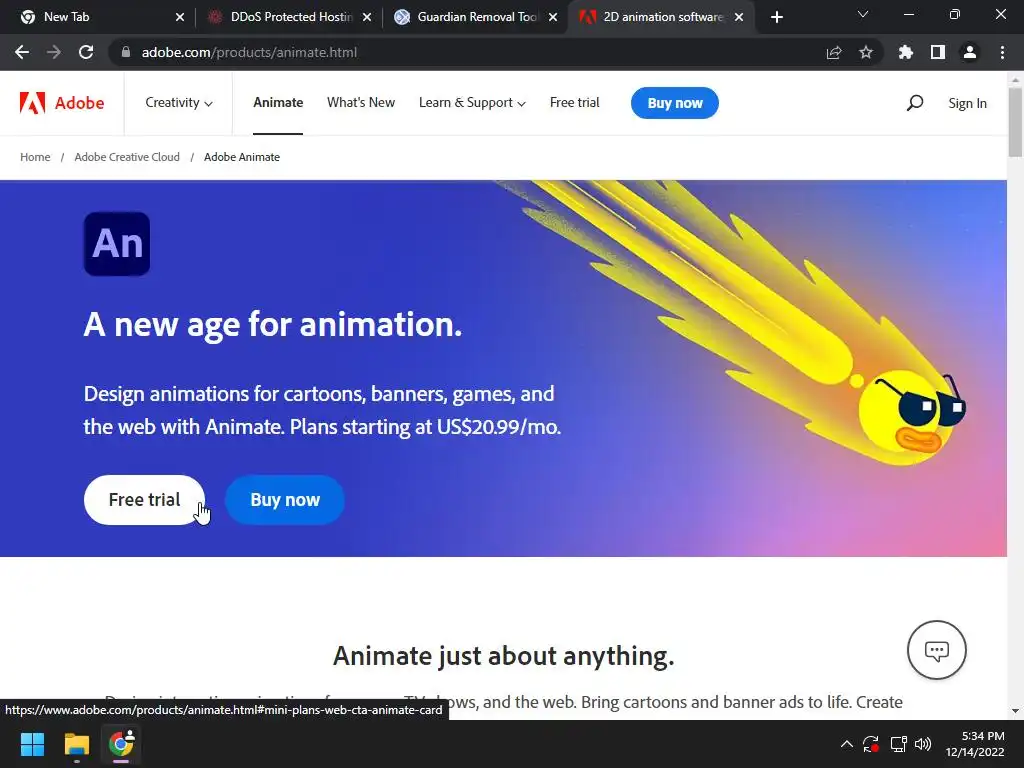Screen dimensions: 1024x768
Task: Open the Chrome profile avatar icon
Action: (970, 52)
